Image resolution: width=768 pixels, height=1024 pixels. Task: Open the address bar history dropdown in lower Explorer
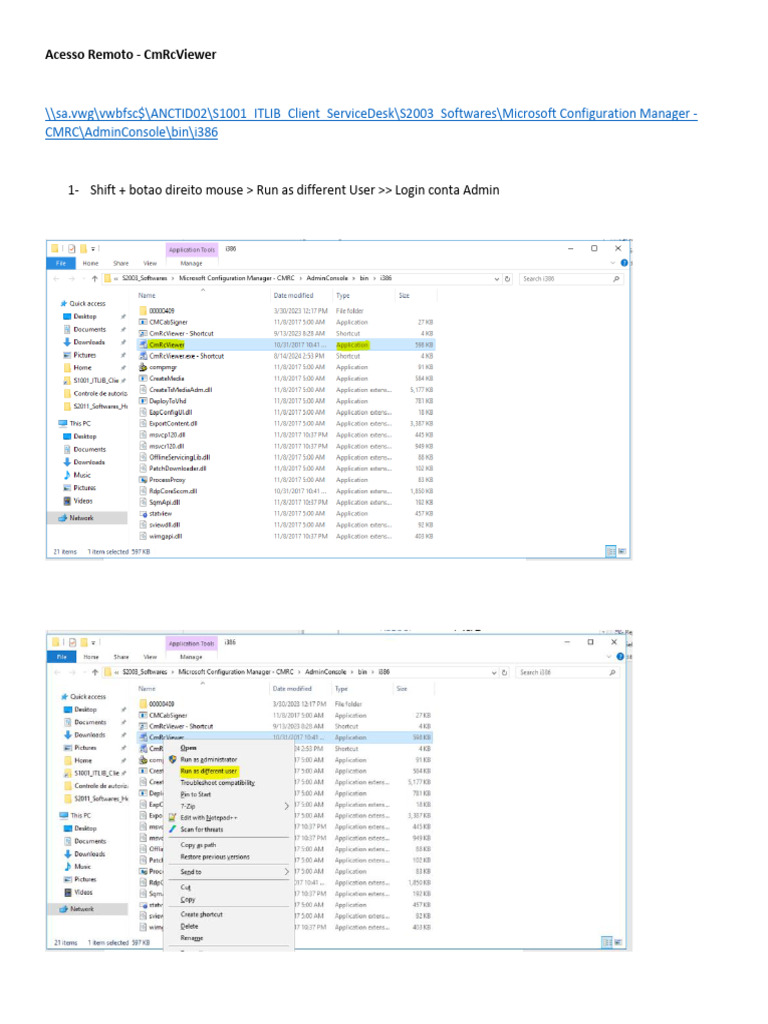pos(494,673)
